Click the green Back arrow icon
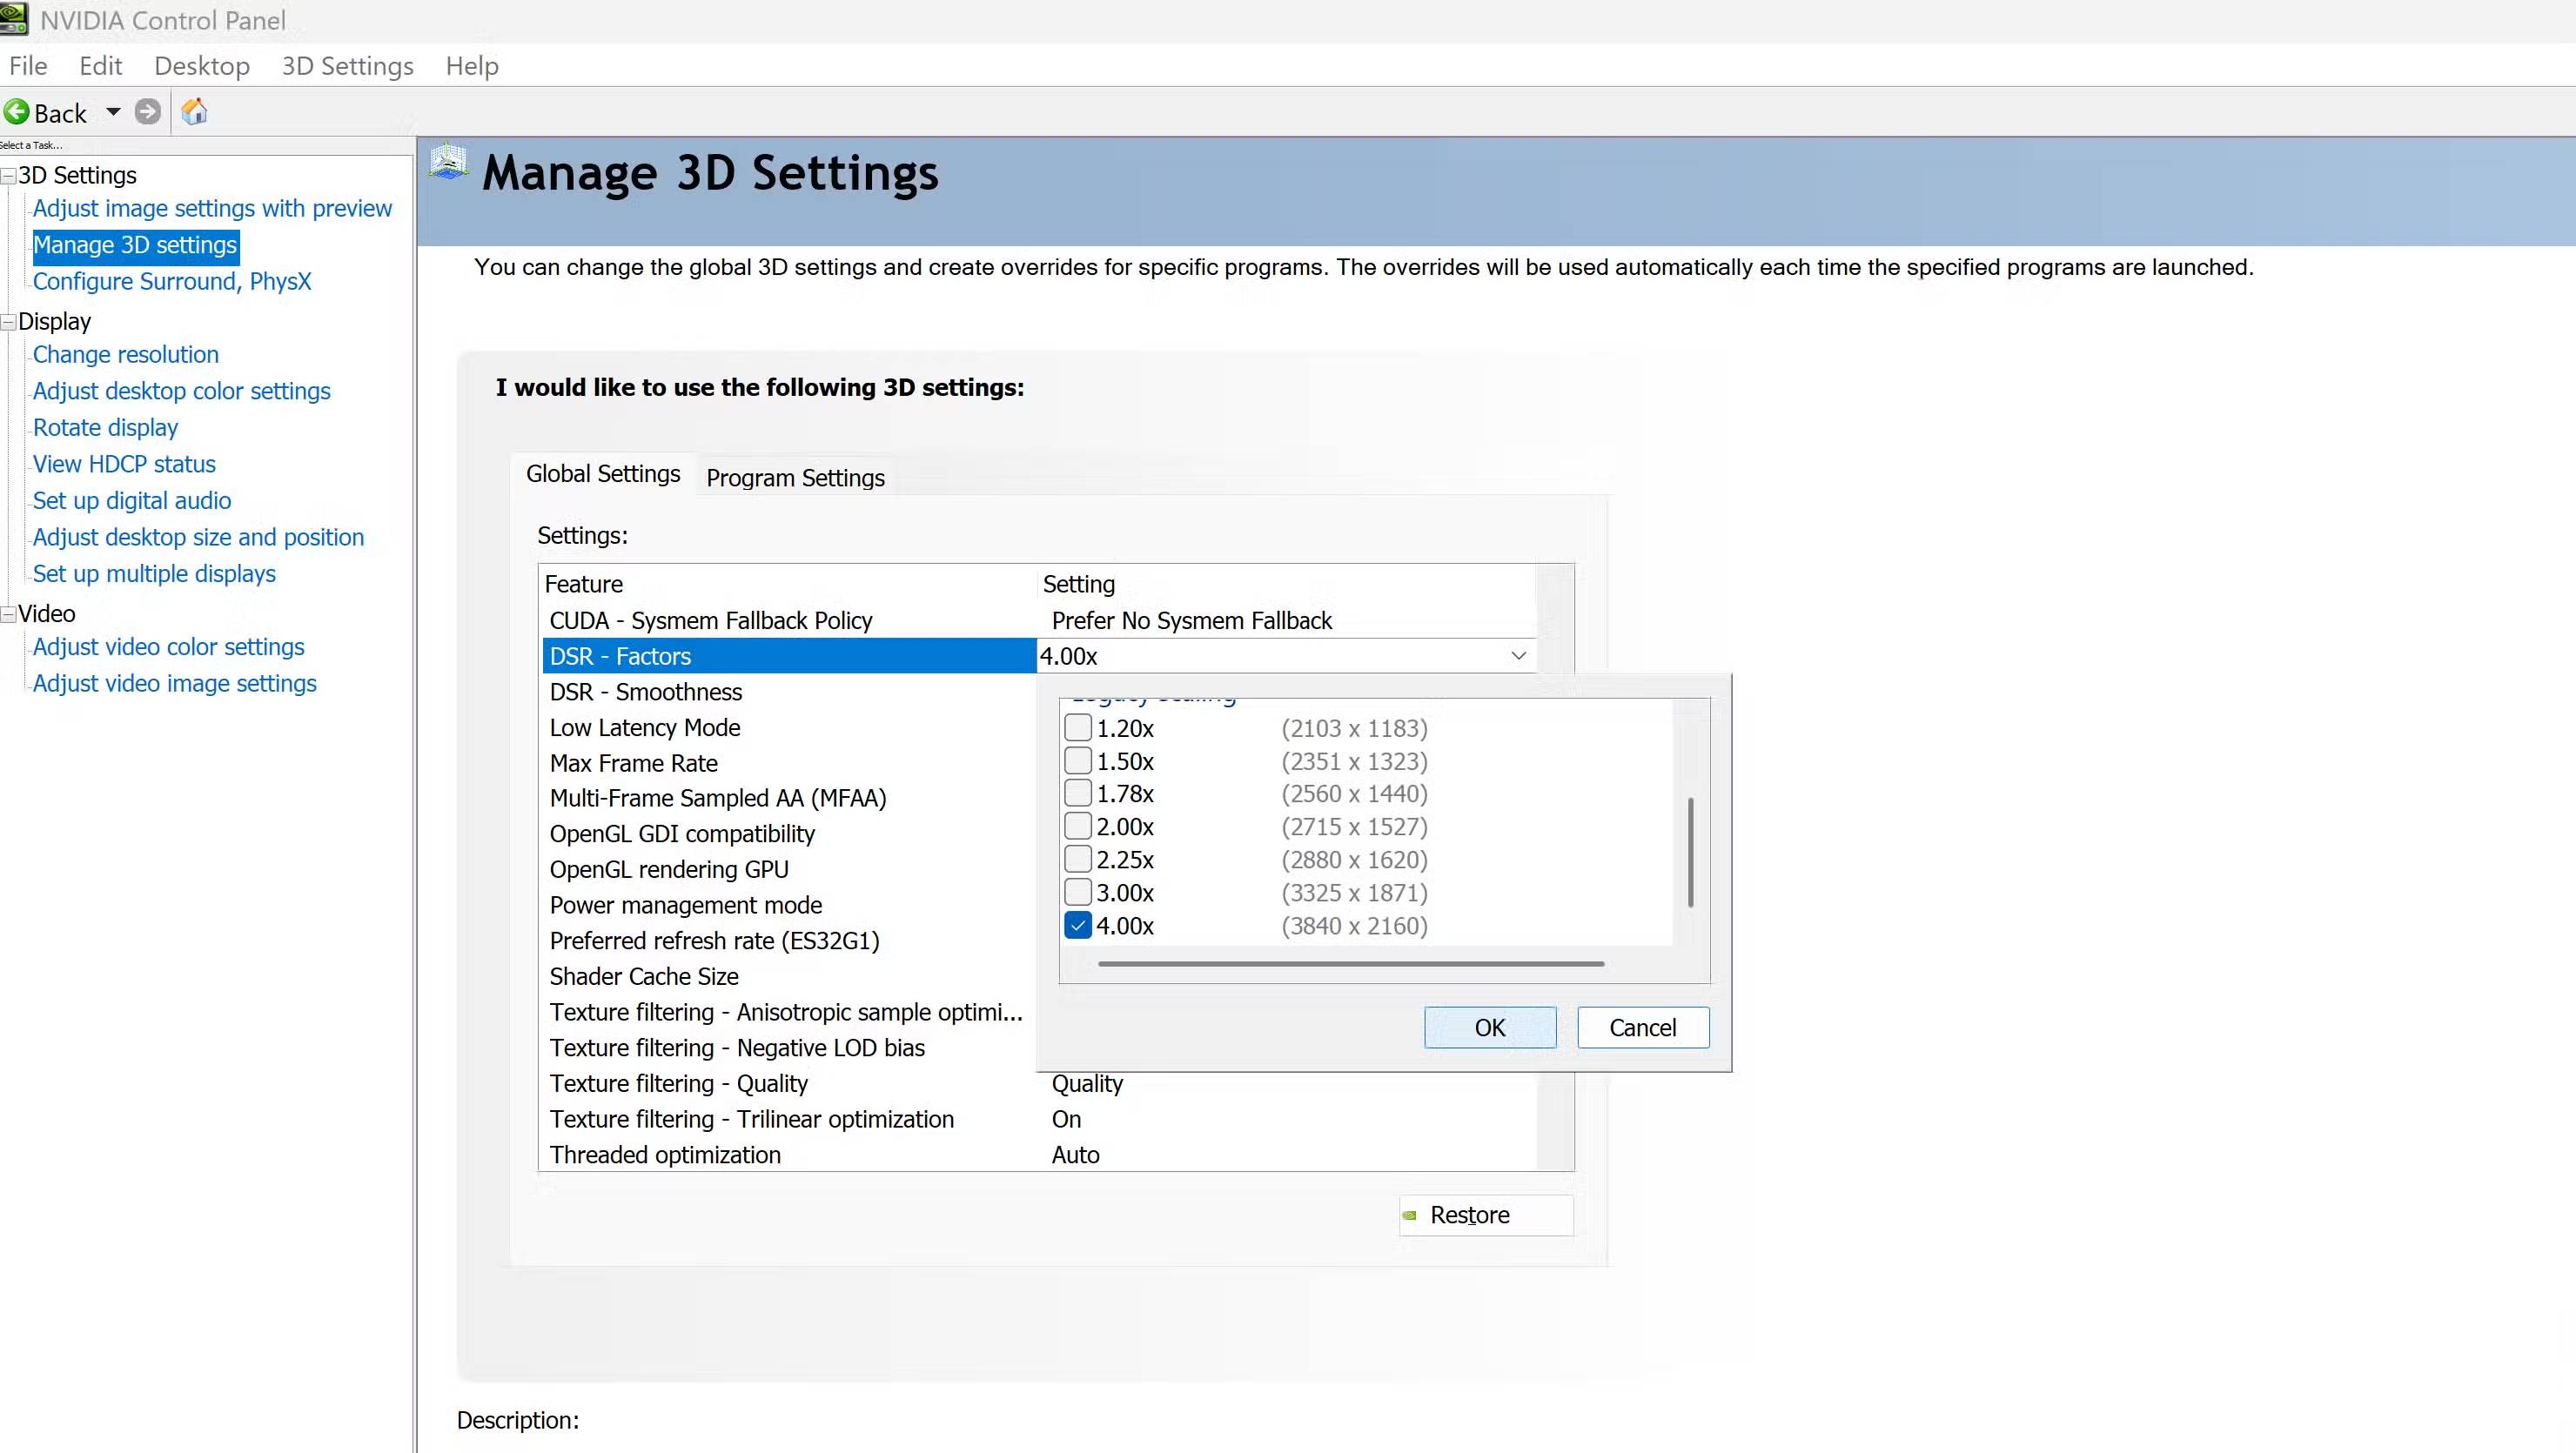Screen dimensions: 2576x1453 point(17,112)
